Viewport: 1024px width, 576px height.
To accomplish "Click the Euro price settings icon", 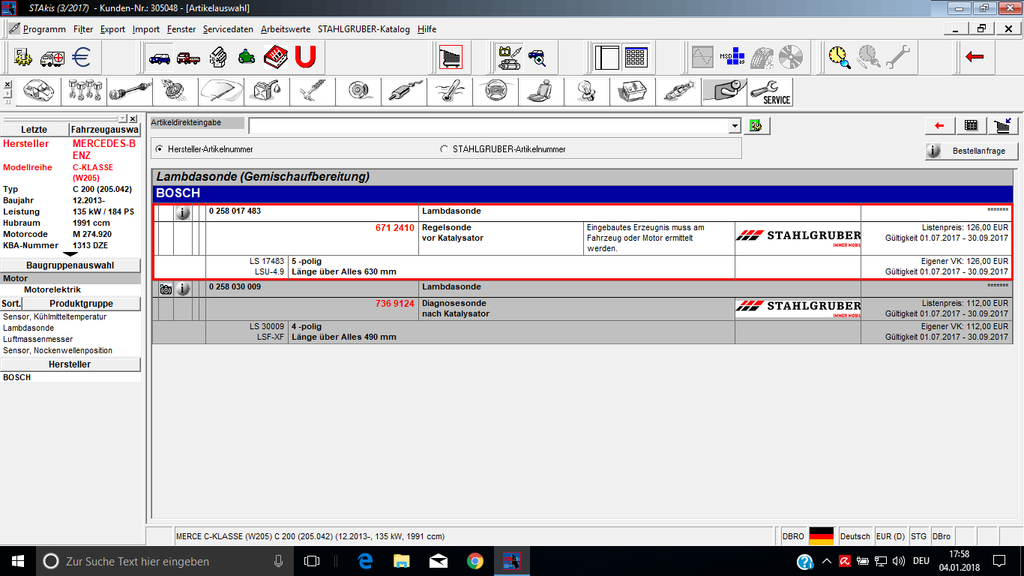I will click(81, 57).
